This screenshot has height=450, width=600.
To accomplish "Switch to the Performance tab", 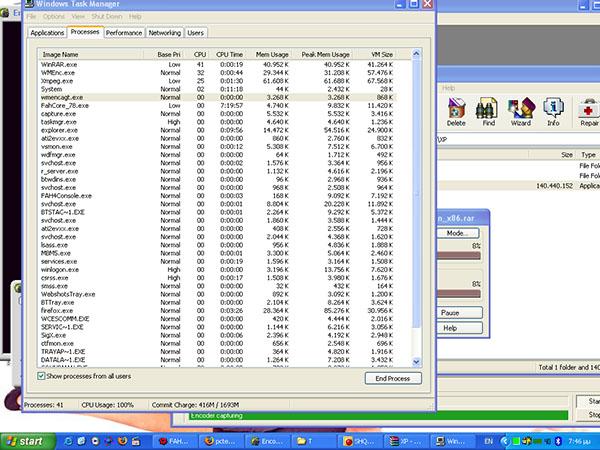I will (124, 33).
